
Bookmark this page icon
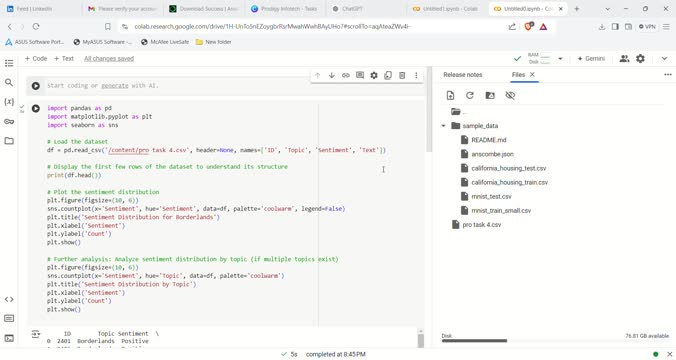pos(108,27)
